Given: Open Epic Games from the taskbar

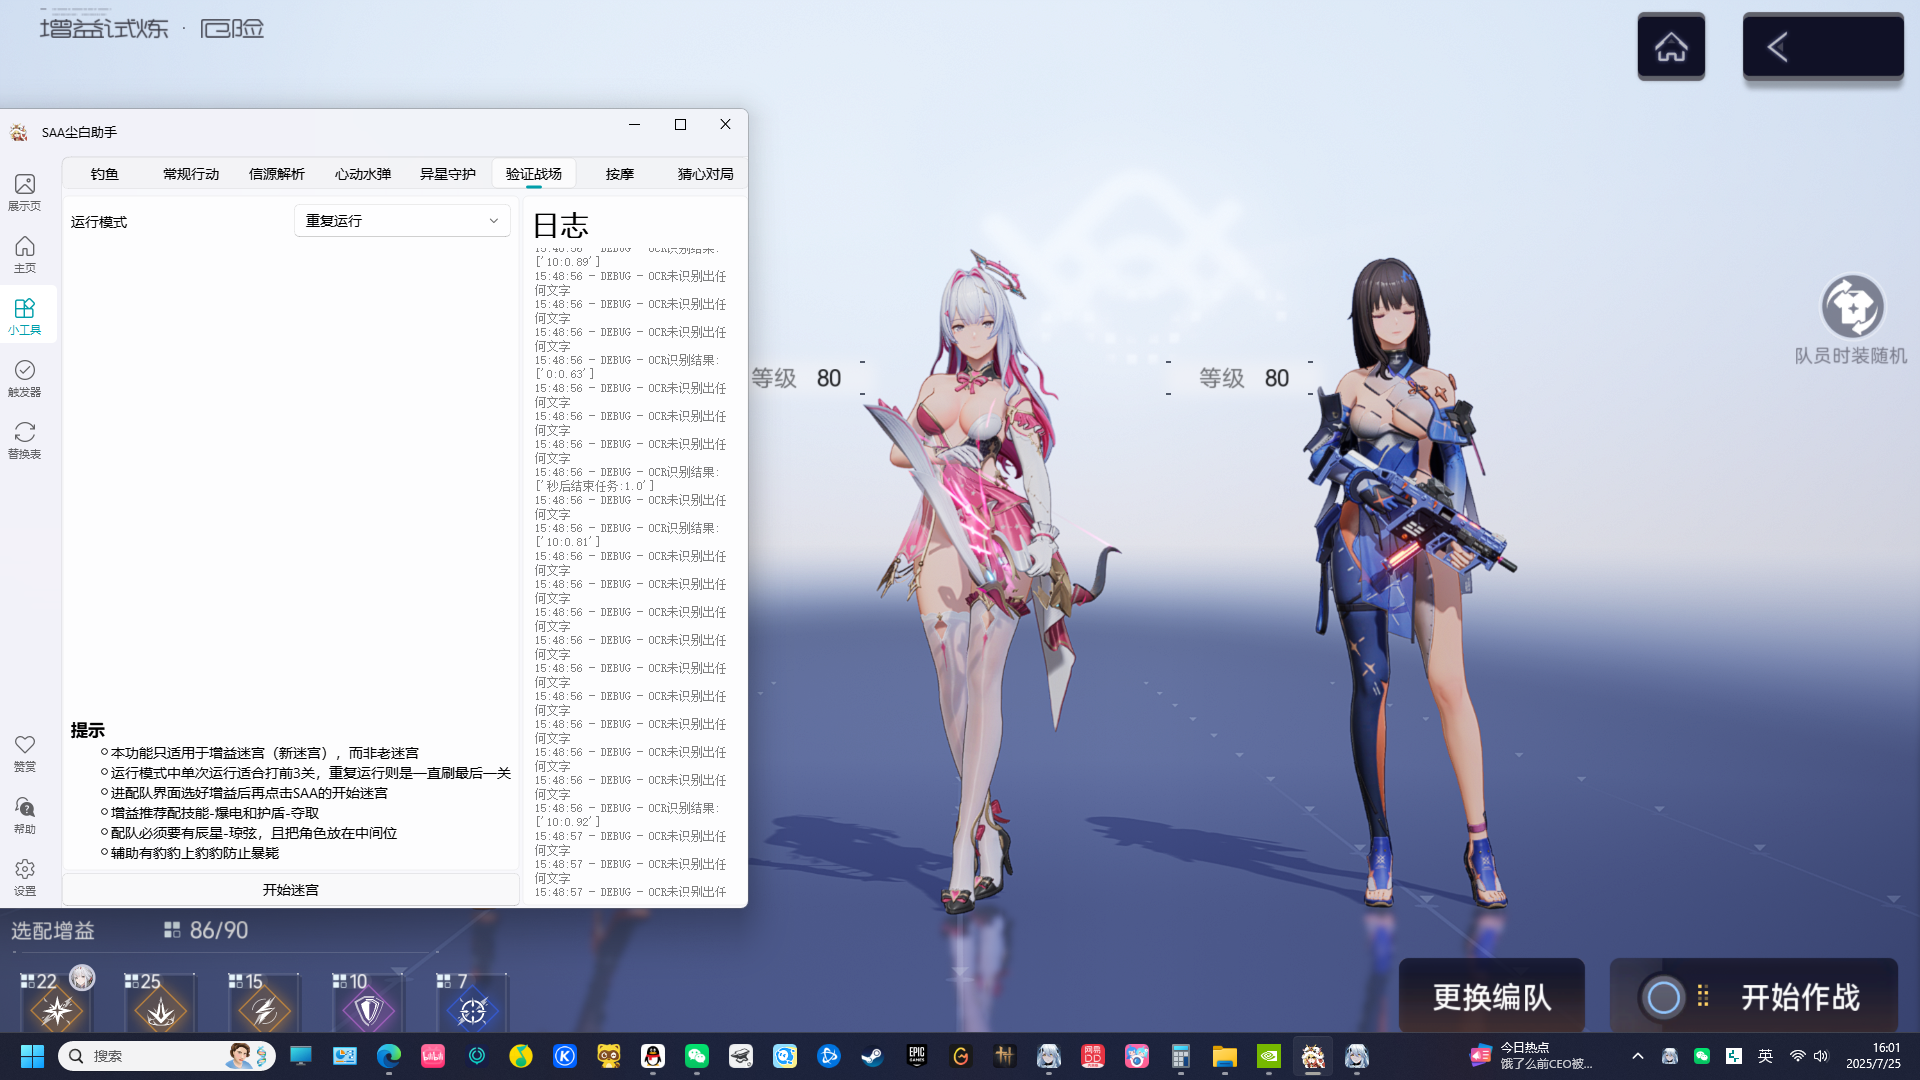Looking at the screenshot, I should click(917, 1056).
